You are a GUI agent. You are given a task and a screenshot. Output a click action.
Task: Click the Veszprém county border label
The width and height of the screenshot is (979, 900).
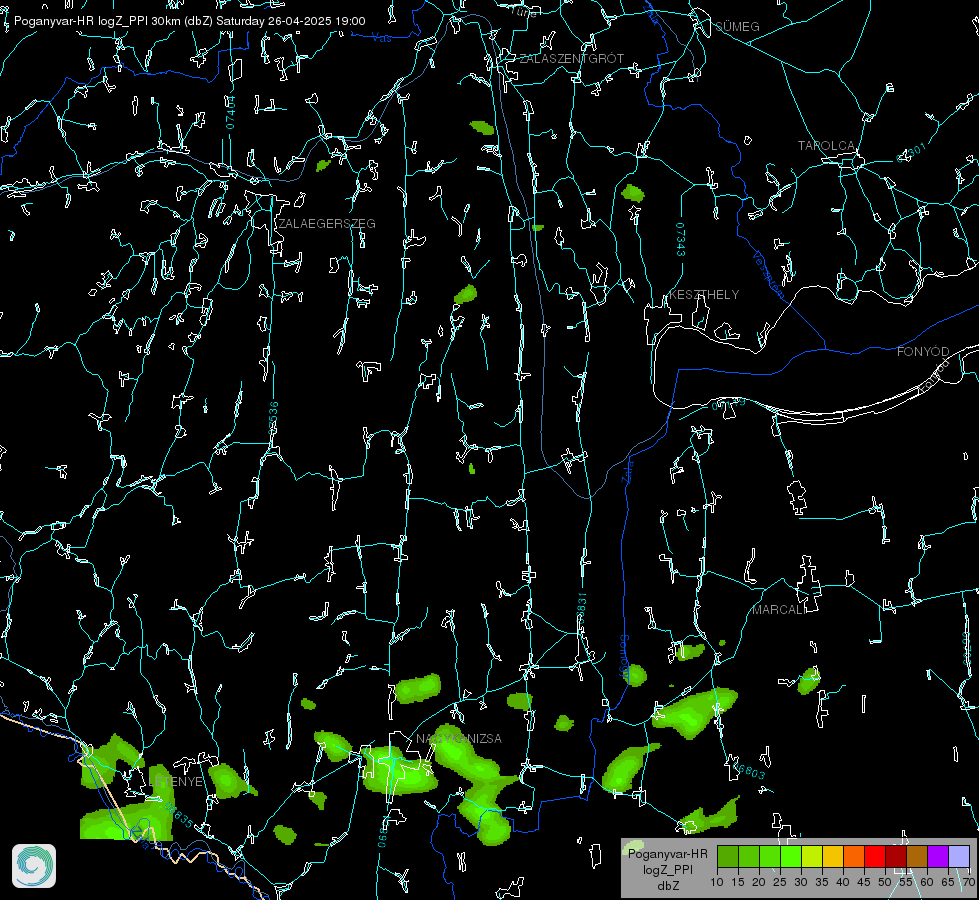(767, 275)
